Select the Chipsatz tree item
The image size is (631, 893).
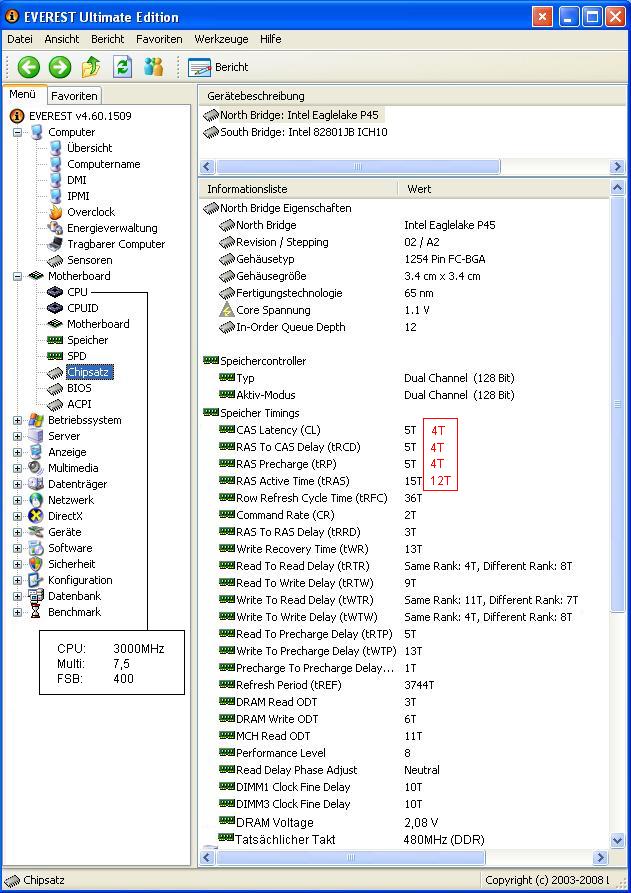click(x=91, y=372)
